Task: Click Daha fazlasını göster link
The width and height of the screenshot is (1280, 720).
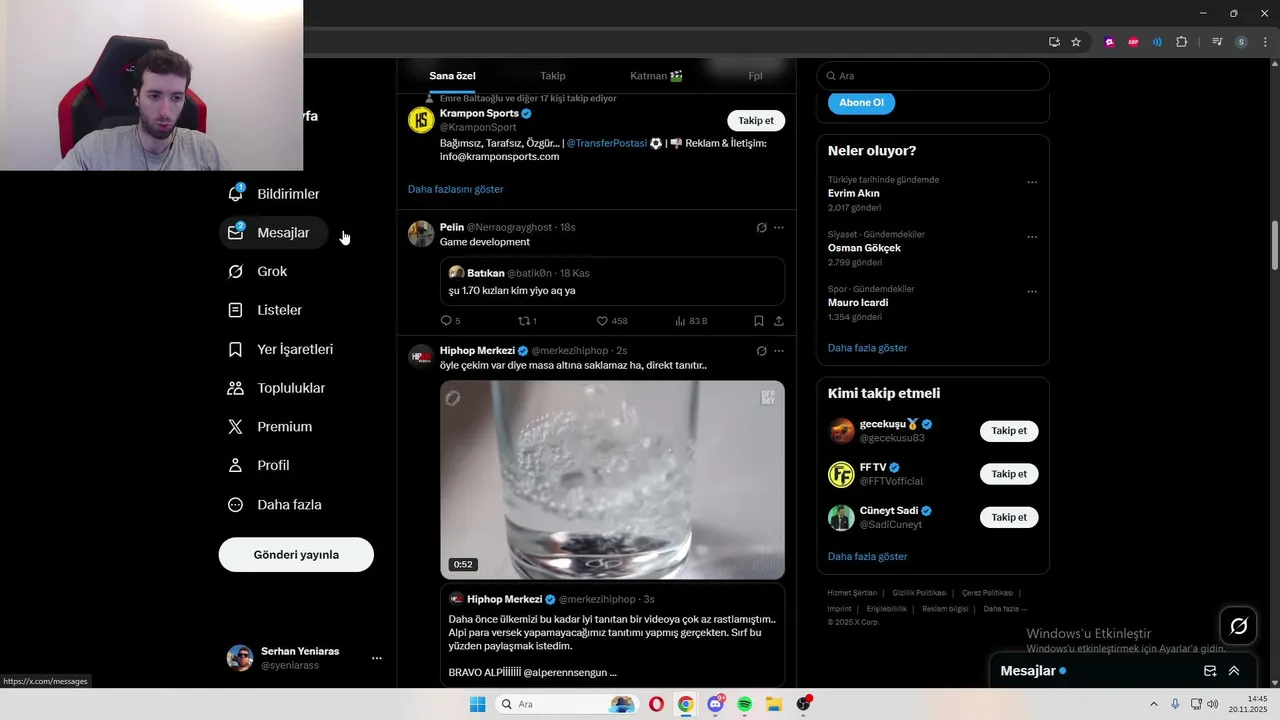Action: [455, 189]
